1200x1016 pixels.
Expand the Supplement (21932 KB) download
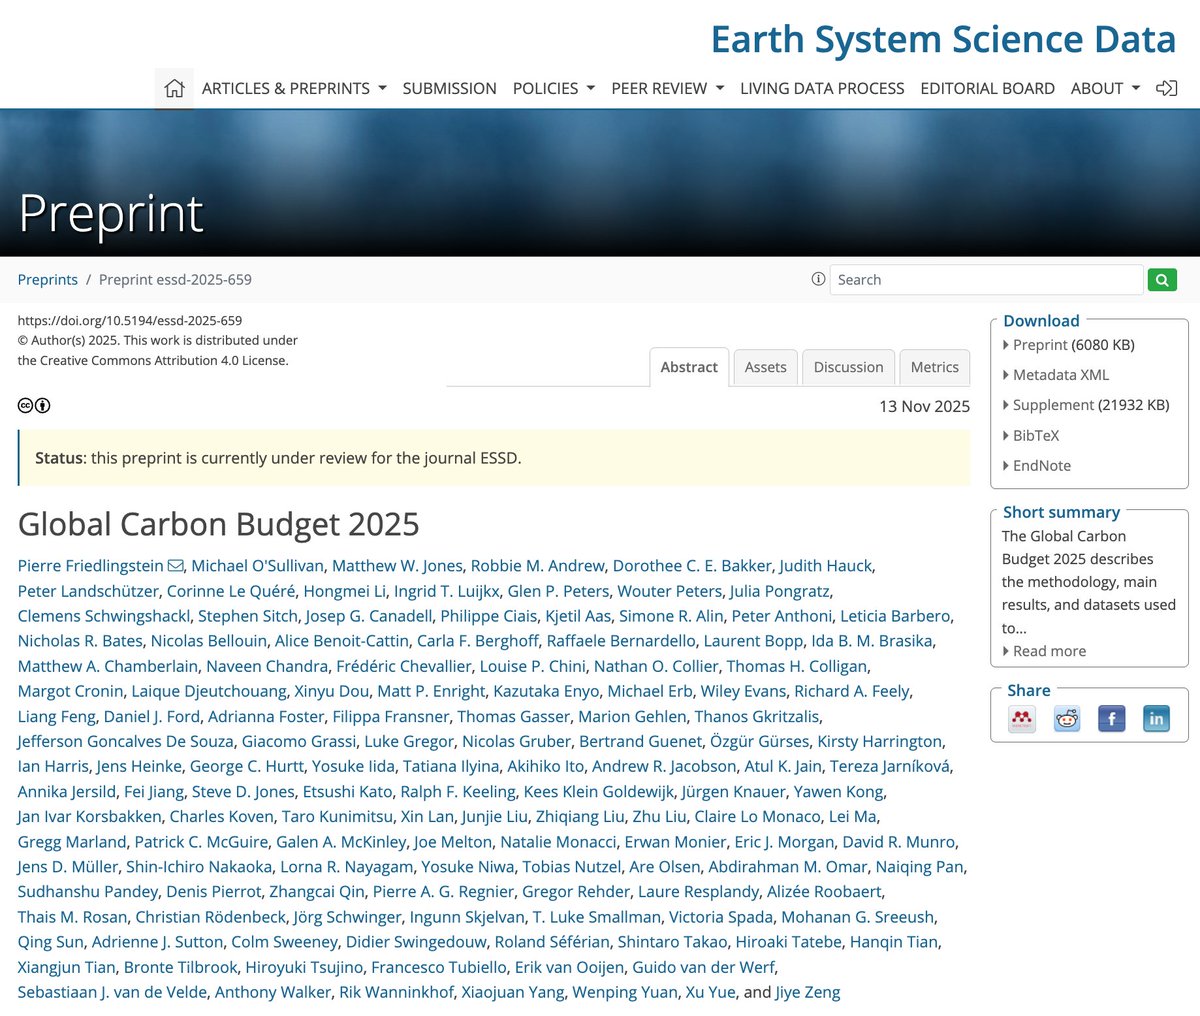coord(1086,405)
